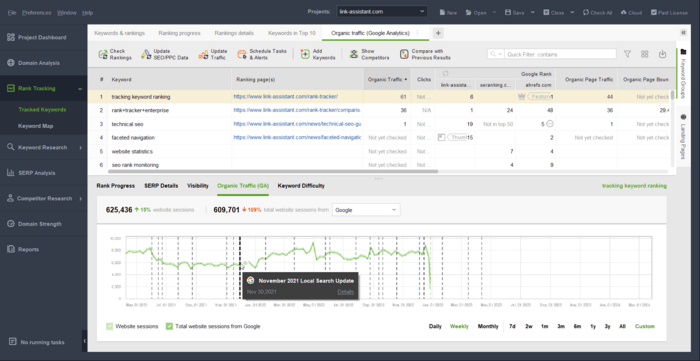The height and width of the screenshot is (361, 700).
Task: Click the Update Traffic icon
Action: [x=203, y=54]
